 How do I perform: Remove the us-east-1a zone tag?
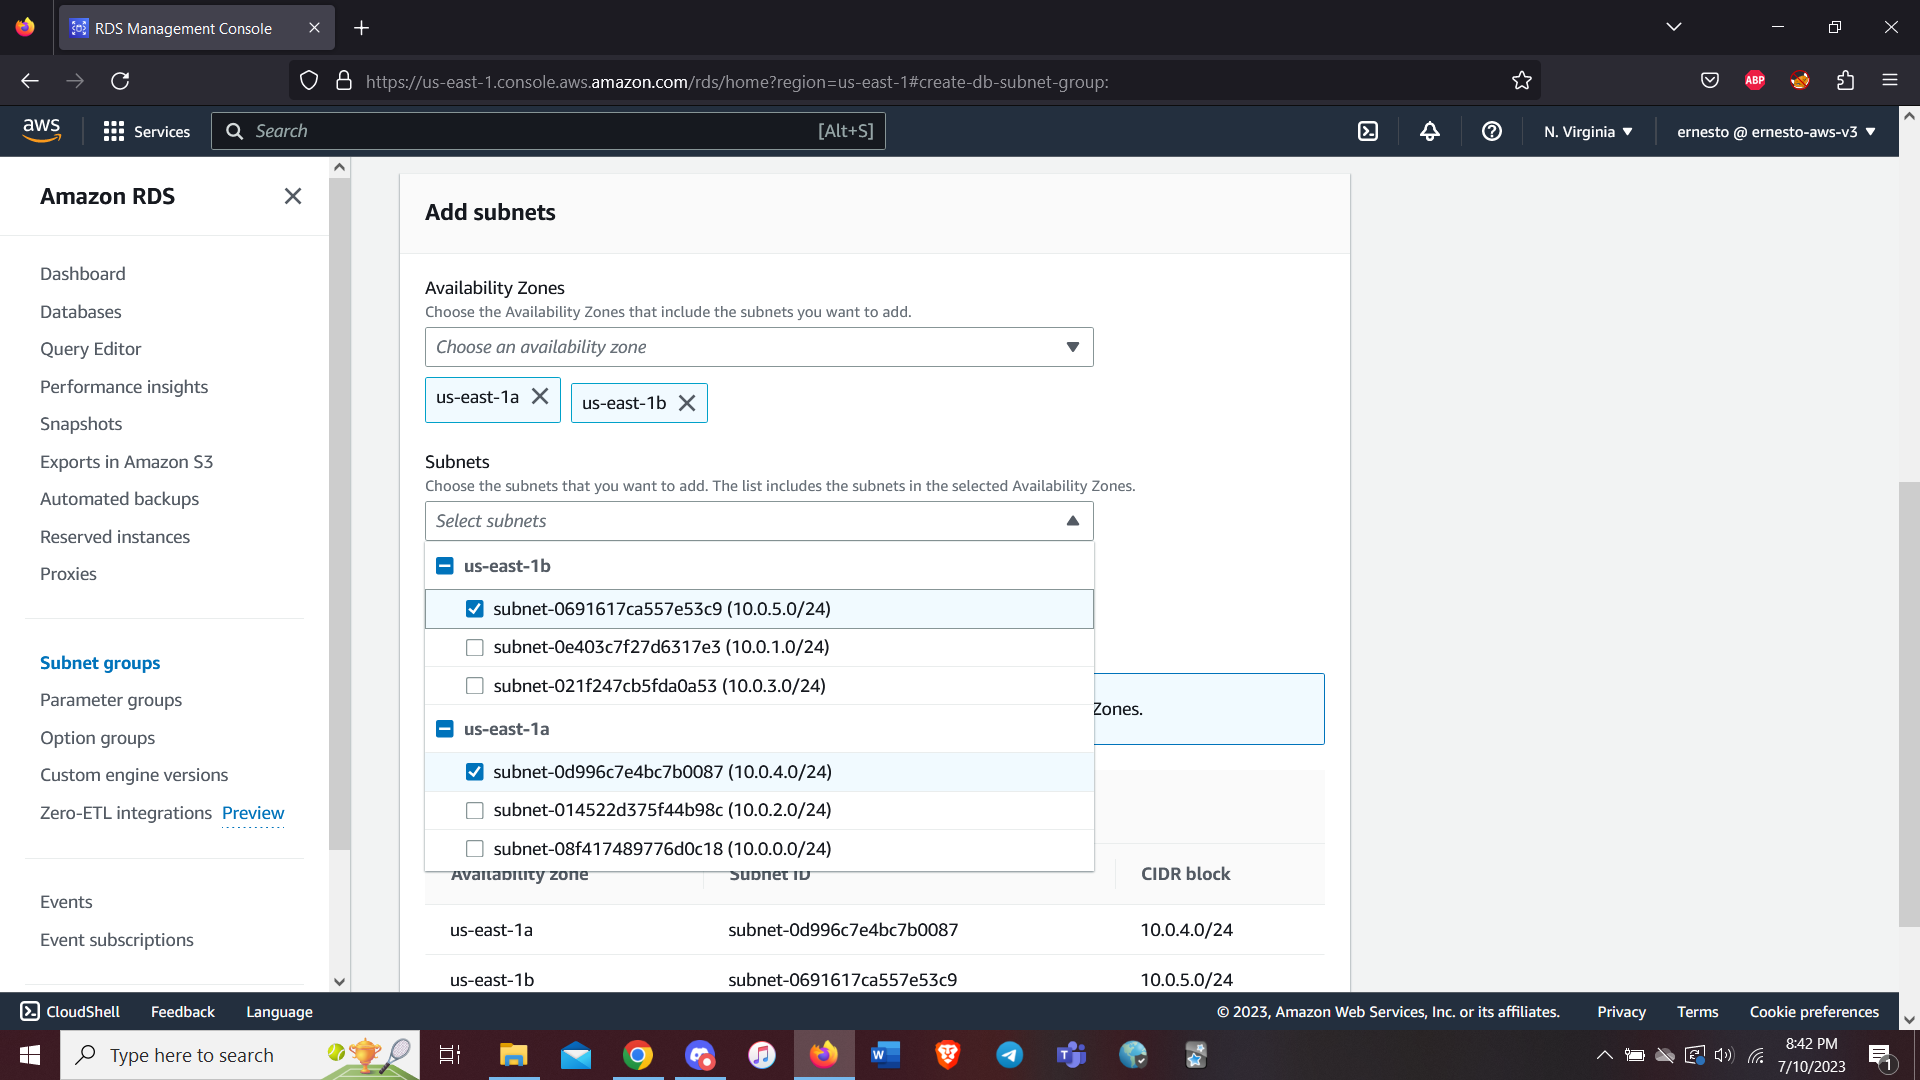(540, 397)
